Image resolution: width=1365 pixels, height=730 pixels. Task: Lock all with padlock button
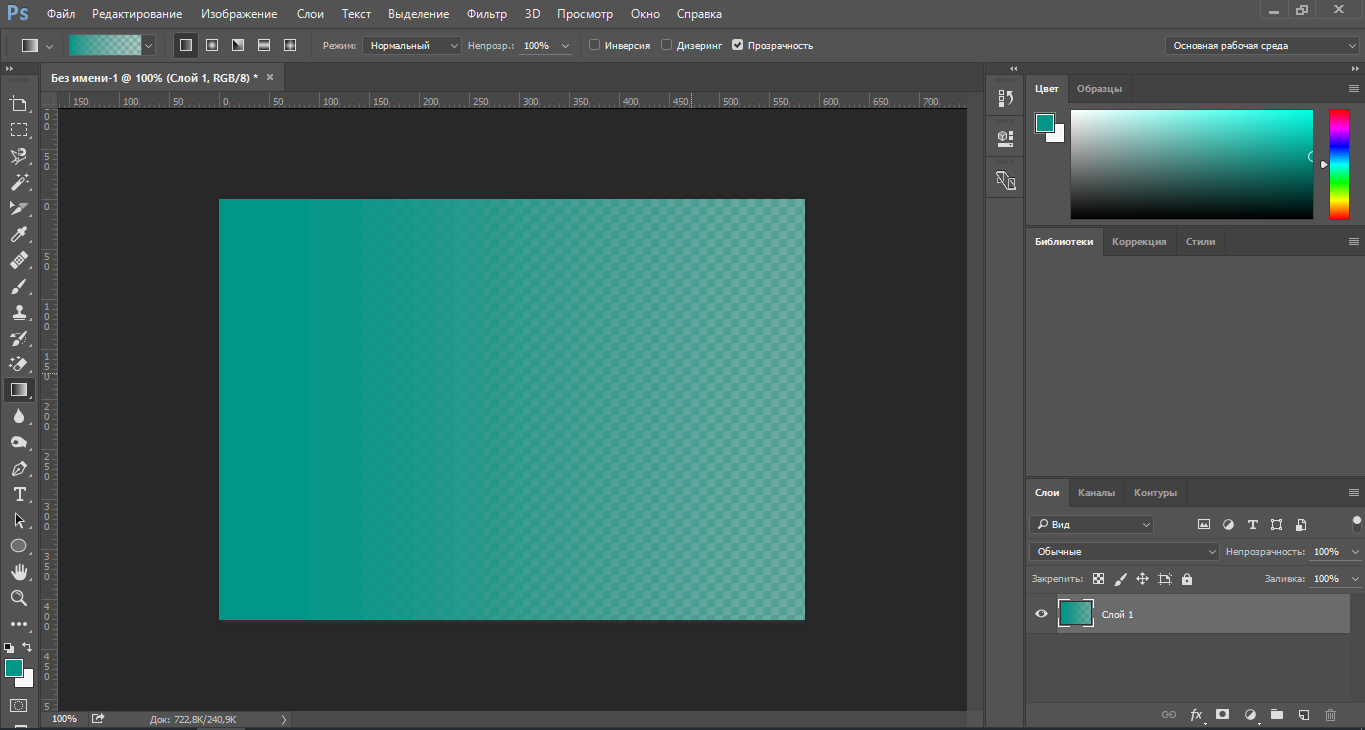pos(1187,579)
